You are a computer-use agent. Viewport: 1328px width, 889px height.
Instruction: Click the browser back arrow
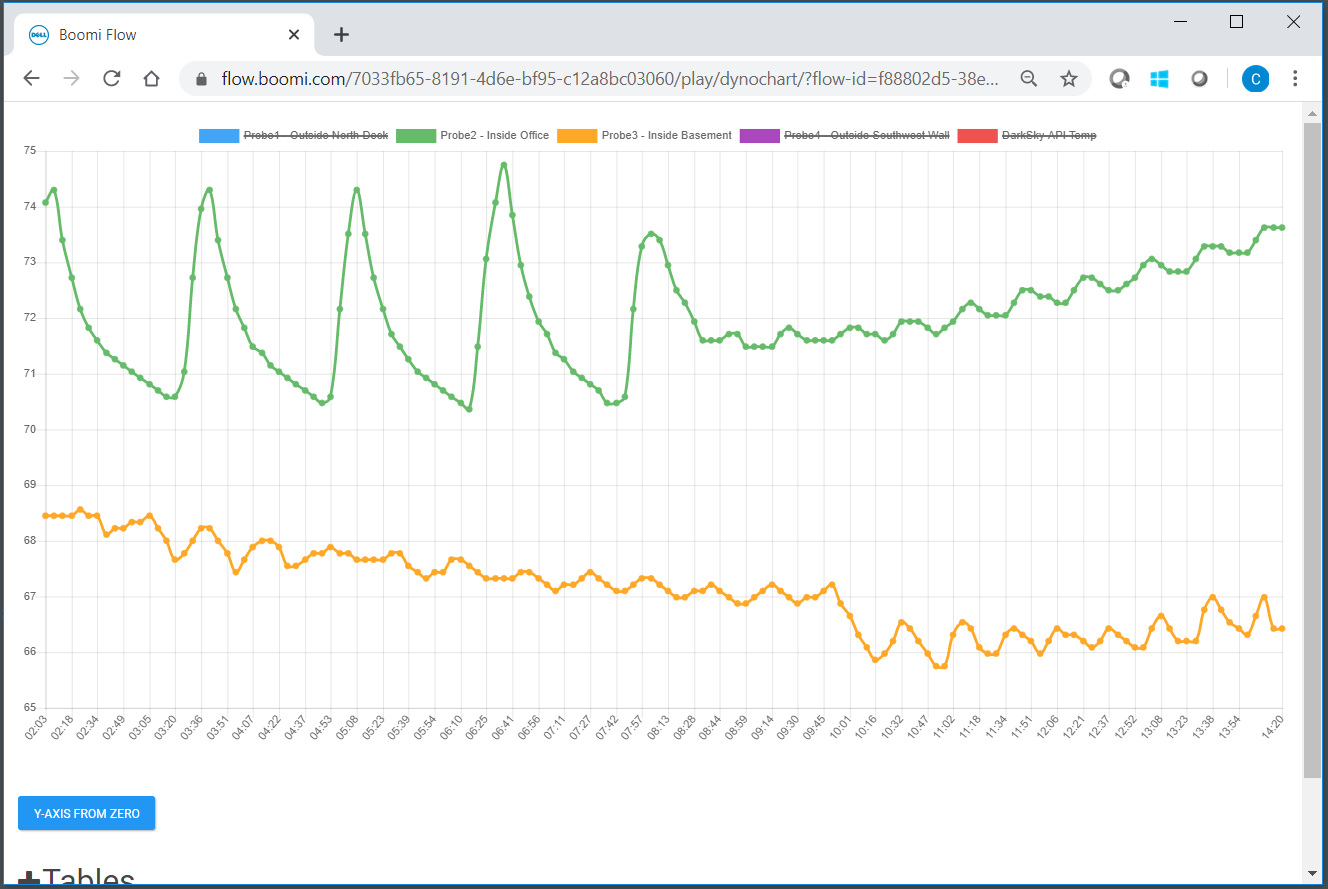[32, 79]
